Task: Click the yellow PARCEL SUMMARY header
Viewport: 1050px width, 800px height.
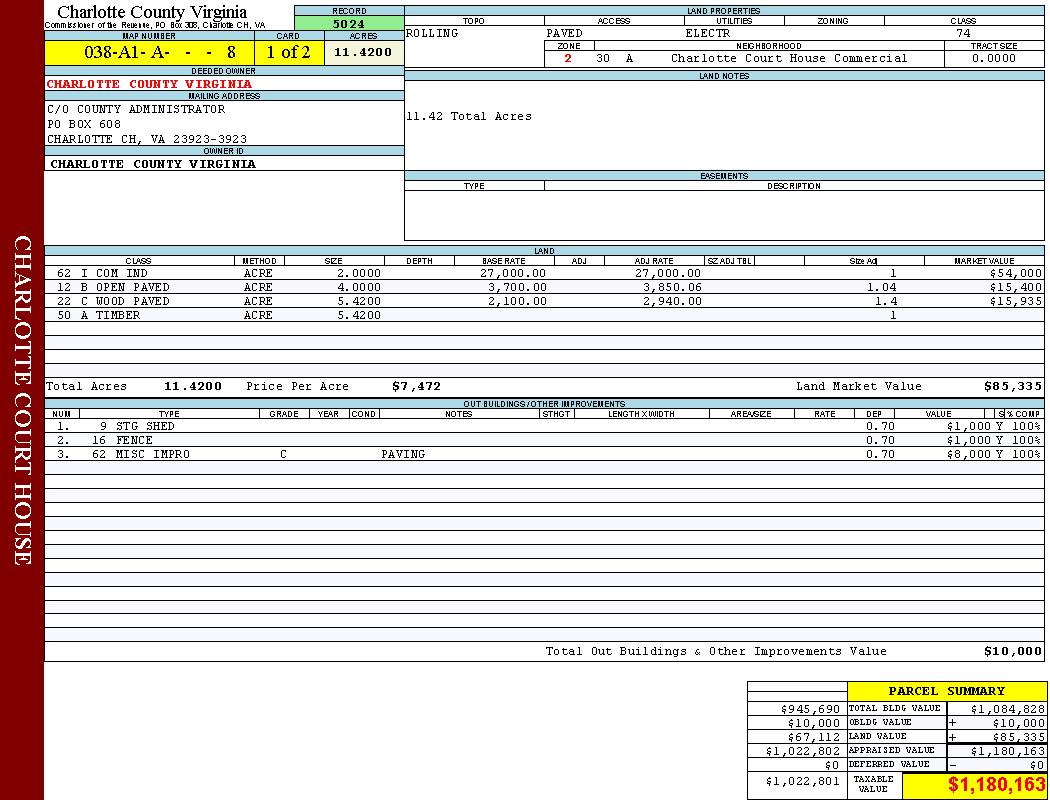Action: click(946, 691)
